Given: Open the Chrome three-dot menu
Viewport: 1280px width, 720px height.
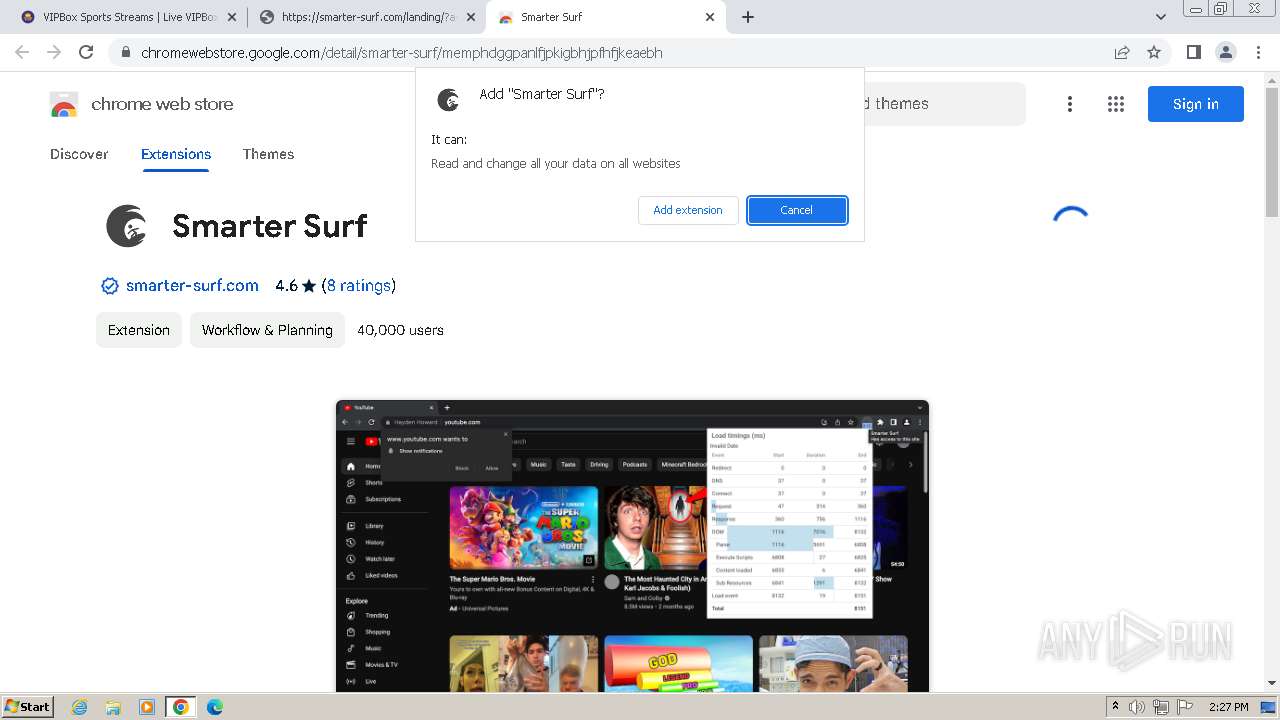Looking at the screenshot, I should 1259,53.
